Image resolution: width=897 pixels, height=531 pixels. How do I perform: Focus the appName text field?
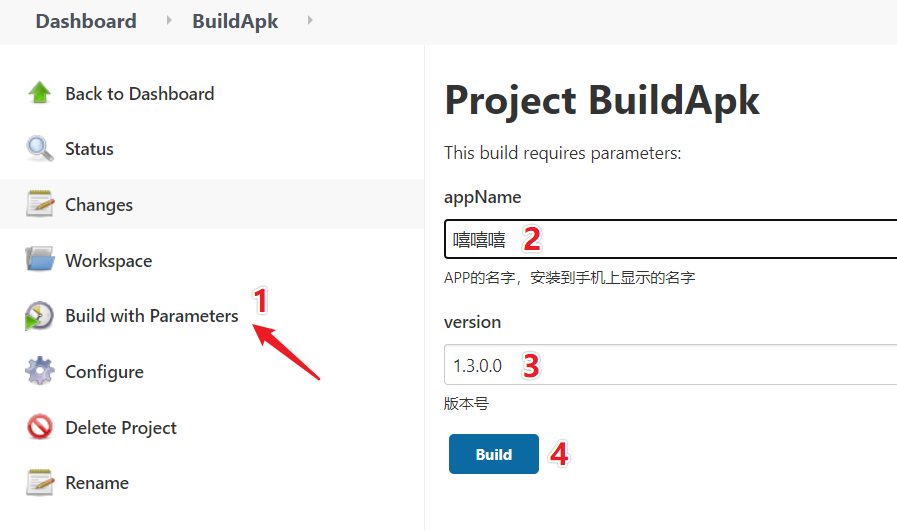pos(670,239)
